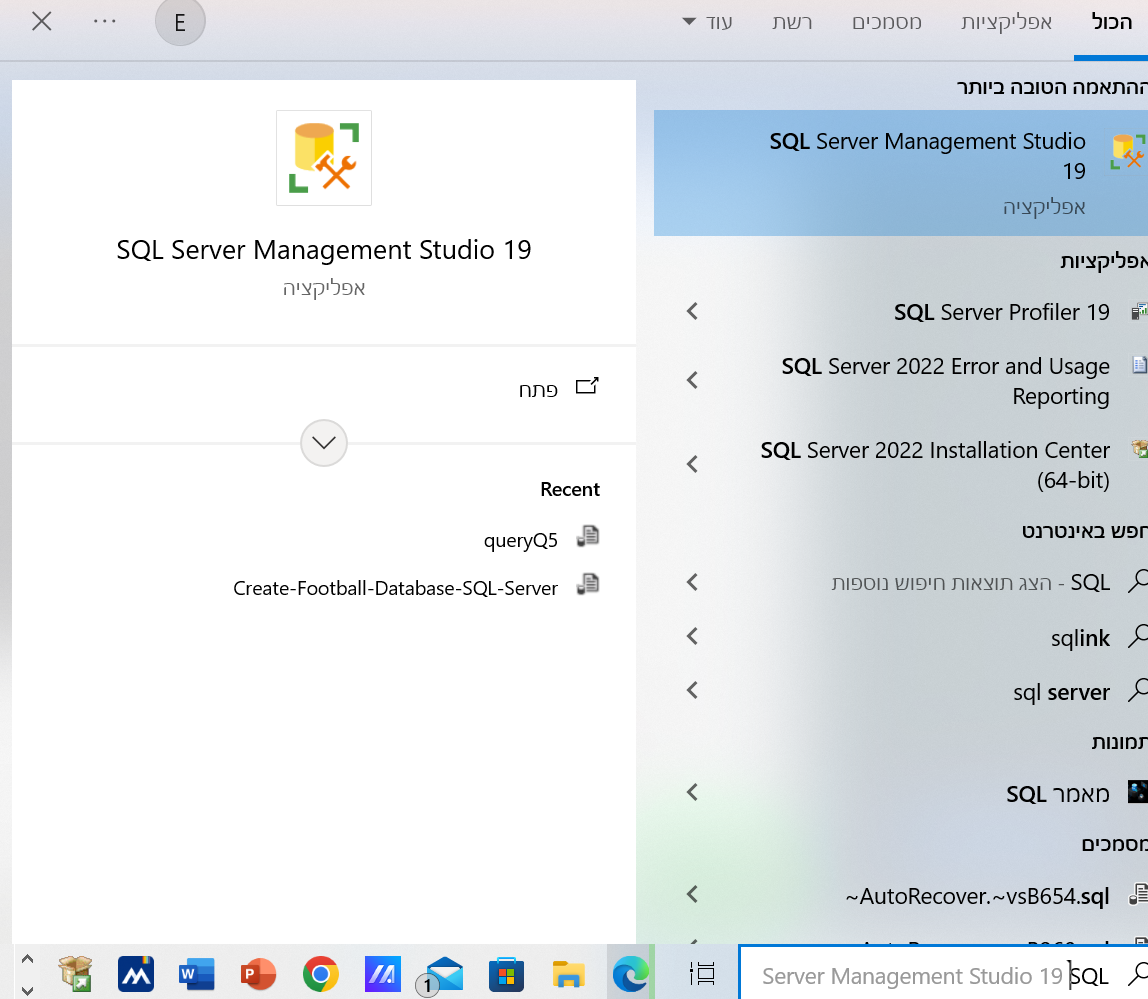Open recent file queryQ5
The height and width of the screenshot is (999, 1148).
(520, 540)
